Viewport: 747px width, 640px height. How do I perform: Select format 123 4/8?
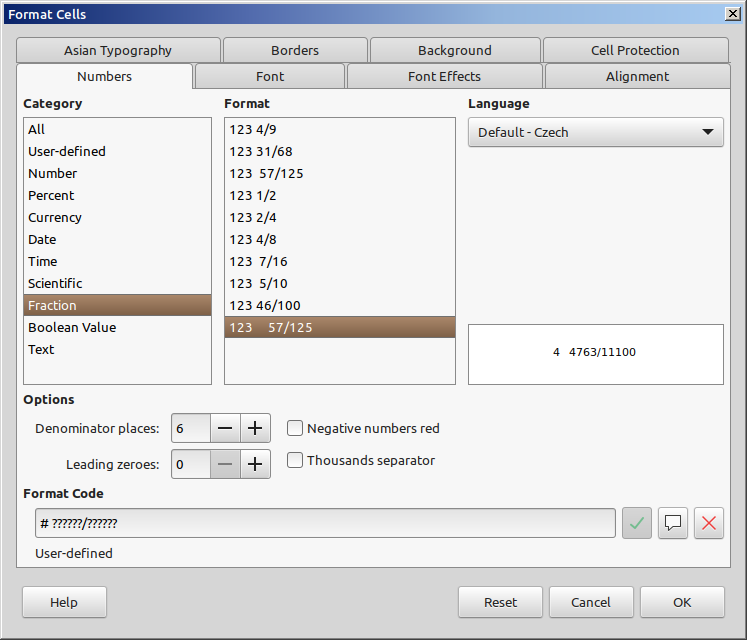point(340,239)
